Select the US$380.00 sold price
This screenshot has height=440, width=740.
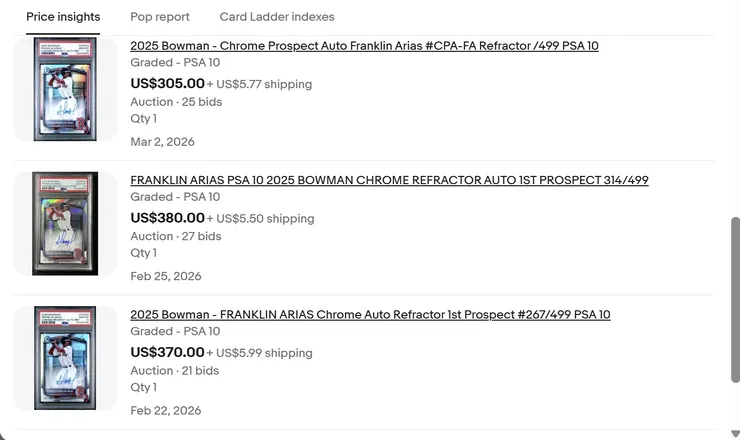point(167,218)
